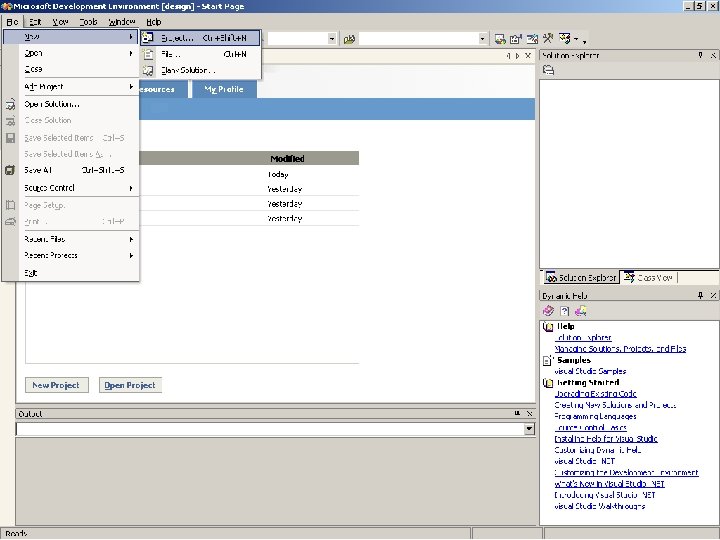Click the toolbar icon inside Solution Explorer panel
Viewport: 720px width, 540px height.
pos(548,70)
